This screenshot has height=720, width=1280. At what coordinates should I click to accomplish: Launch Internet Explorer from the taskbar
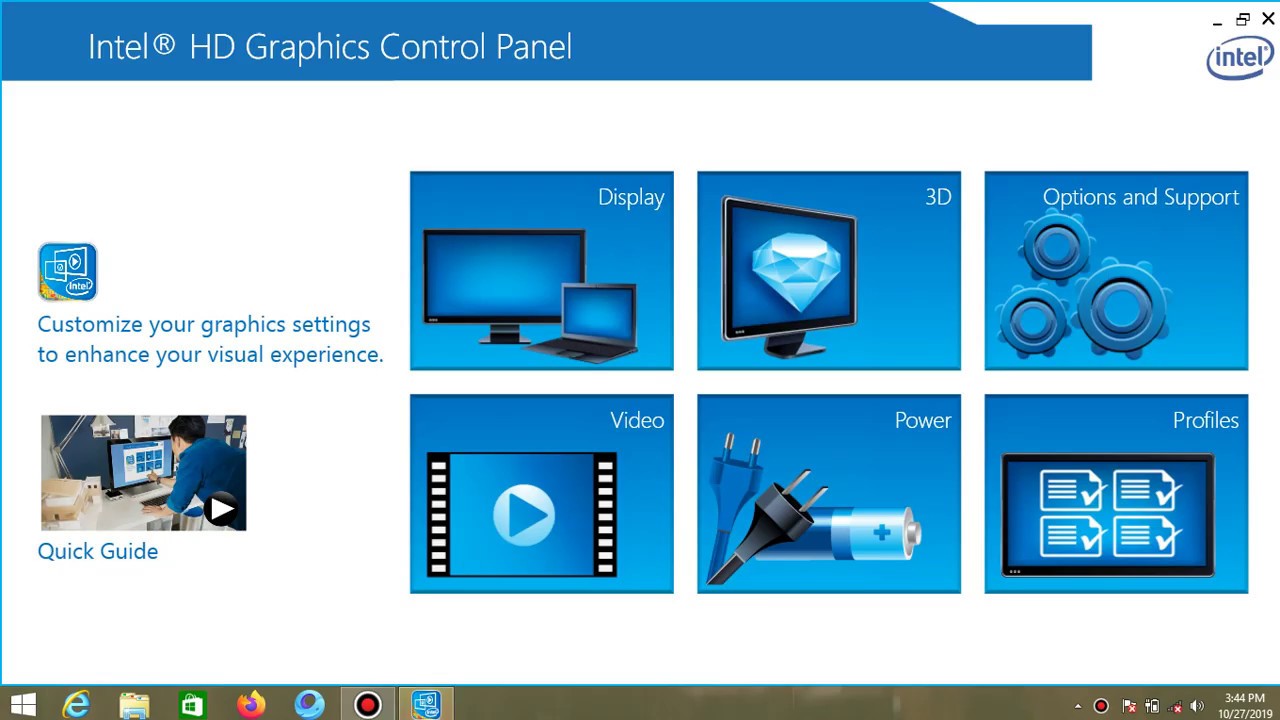click(76, 704)
